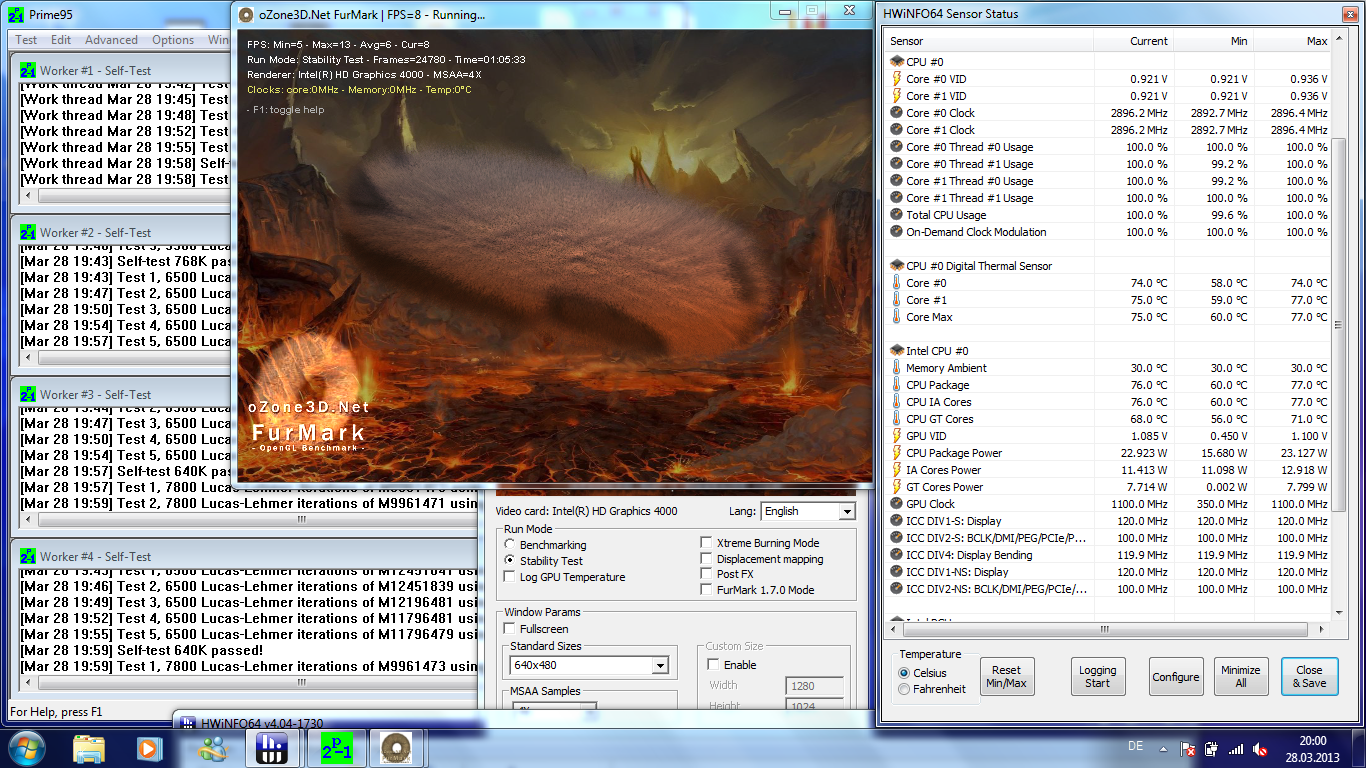This screenshot has width=1366, height=768.
Task: Click the network signal icon in the tray
Action: point(1236,748)
